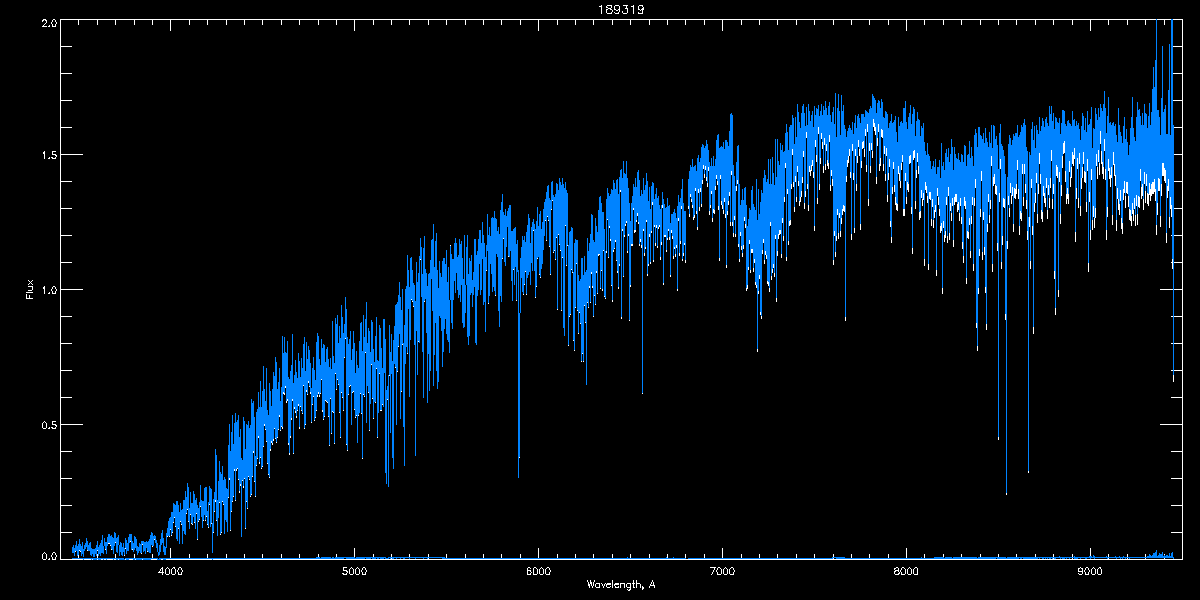Click y-axis tick label 0.5
The width and height of the screenshot is (1200, 600).
point(48,424)
